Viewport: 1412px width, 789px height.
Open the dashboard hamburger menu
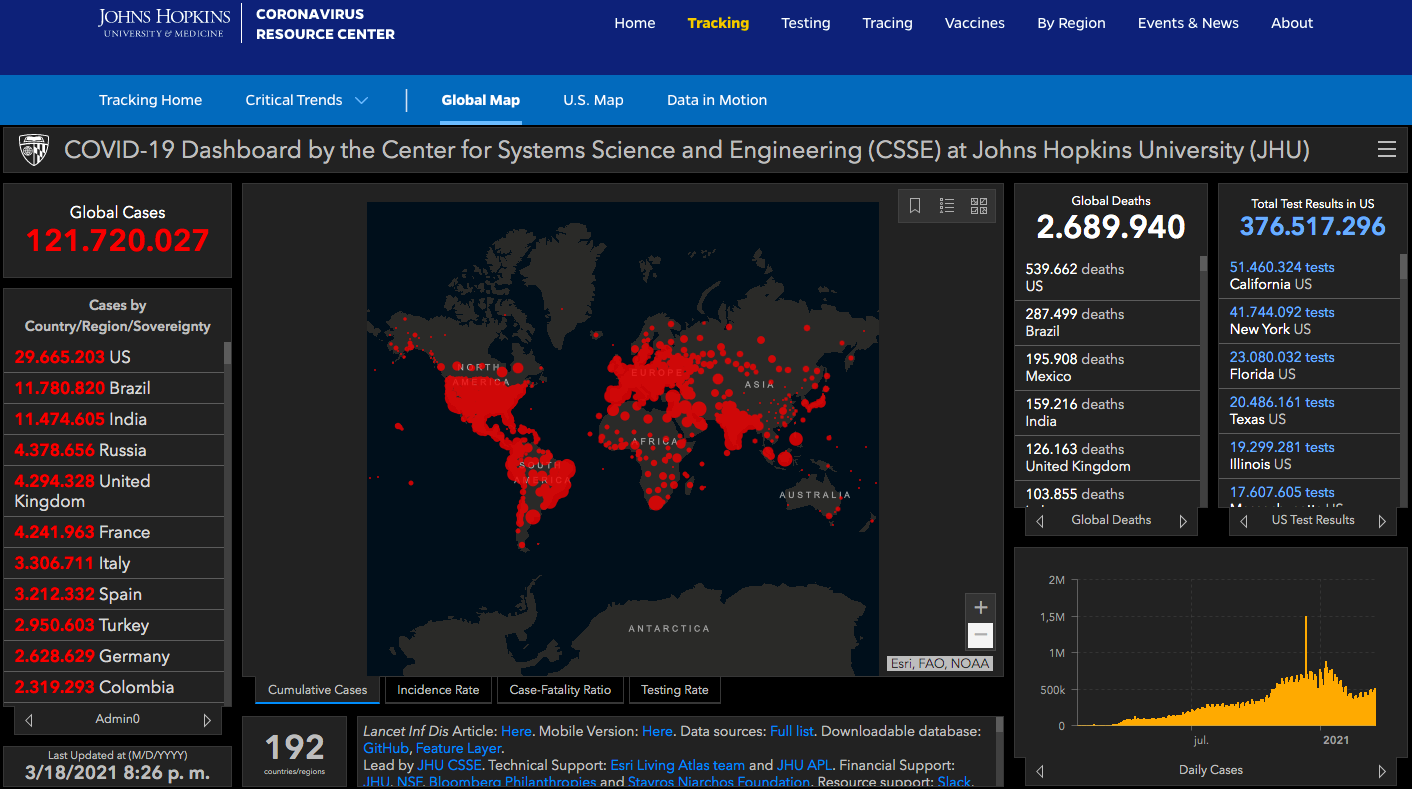click(1386, 150)
